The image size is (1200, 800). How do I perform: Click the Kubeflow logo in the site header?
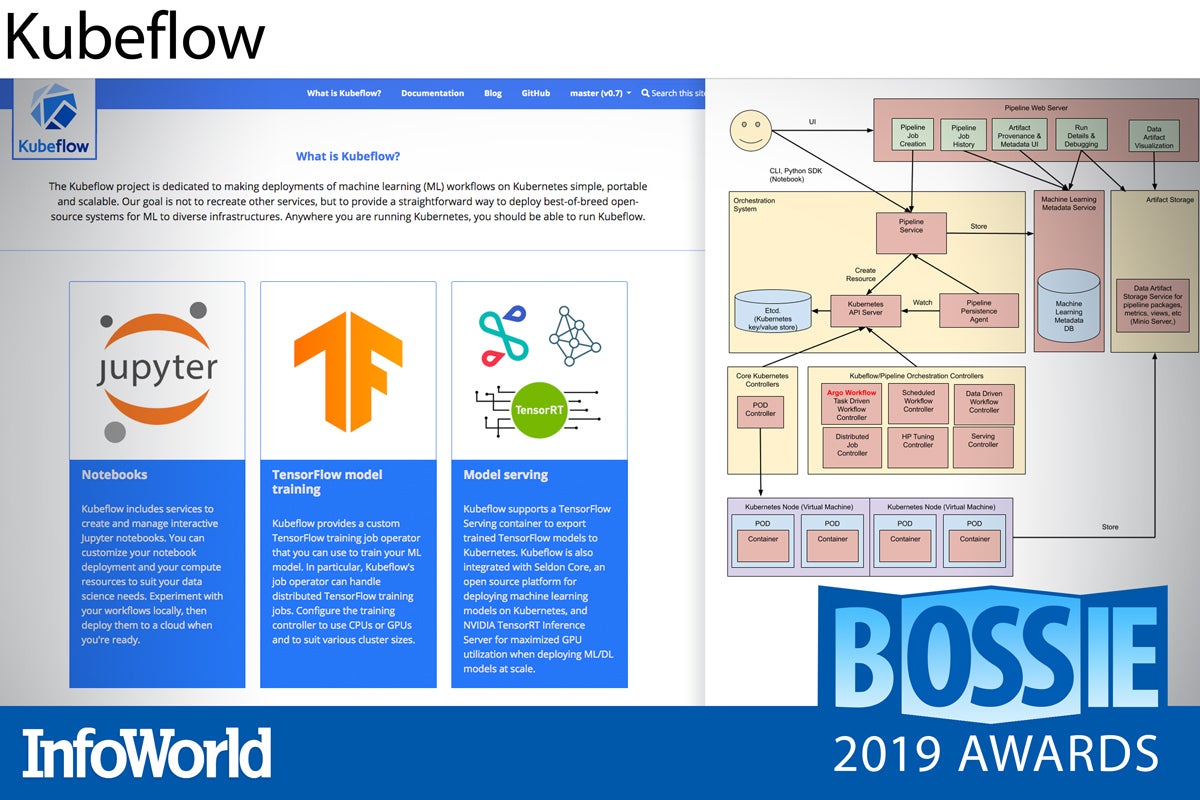pos(53,119)
